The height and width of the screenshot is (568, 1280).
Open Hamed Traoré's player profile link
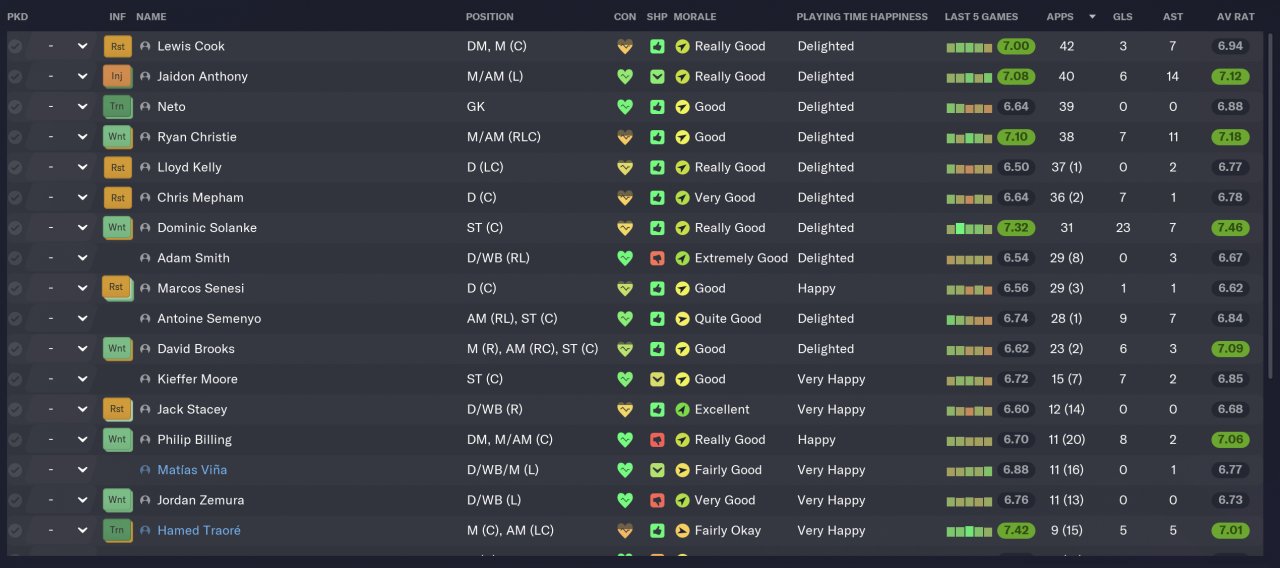coord(199,531)
